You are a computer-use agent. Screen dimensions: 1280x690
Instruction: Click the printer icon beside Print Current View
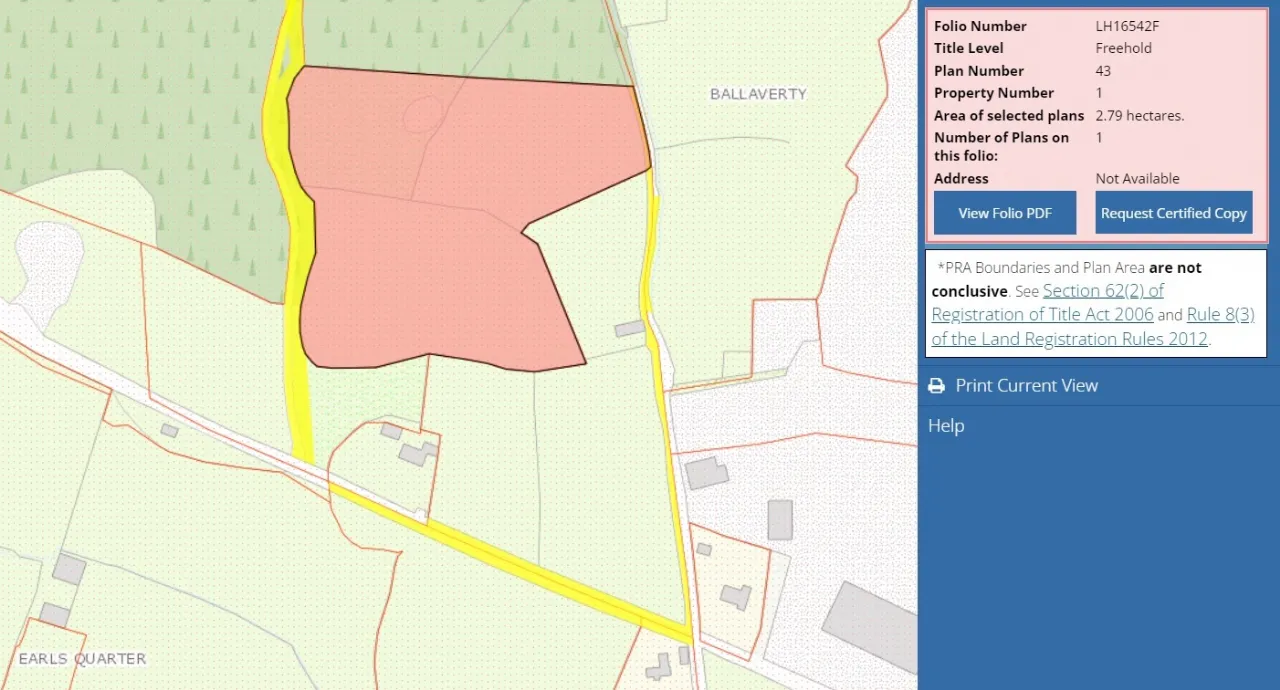point(936,385)
